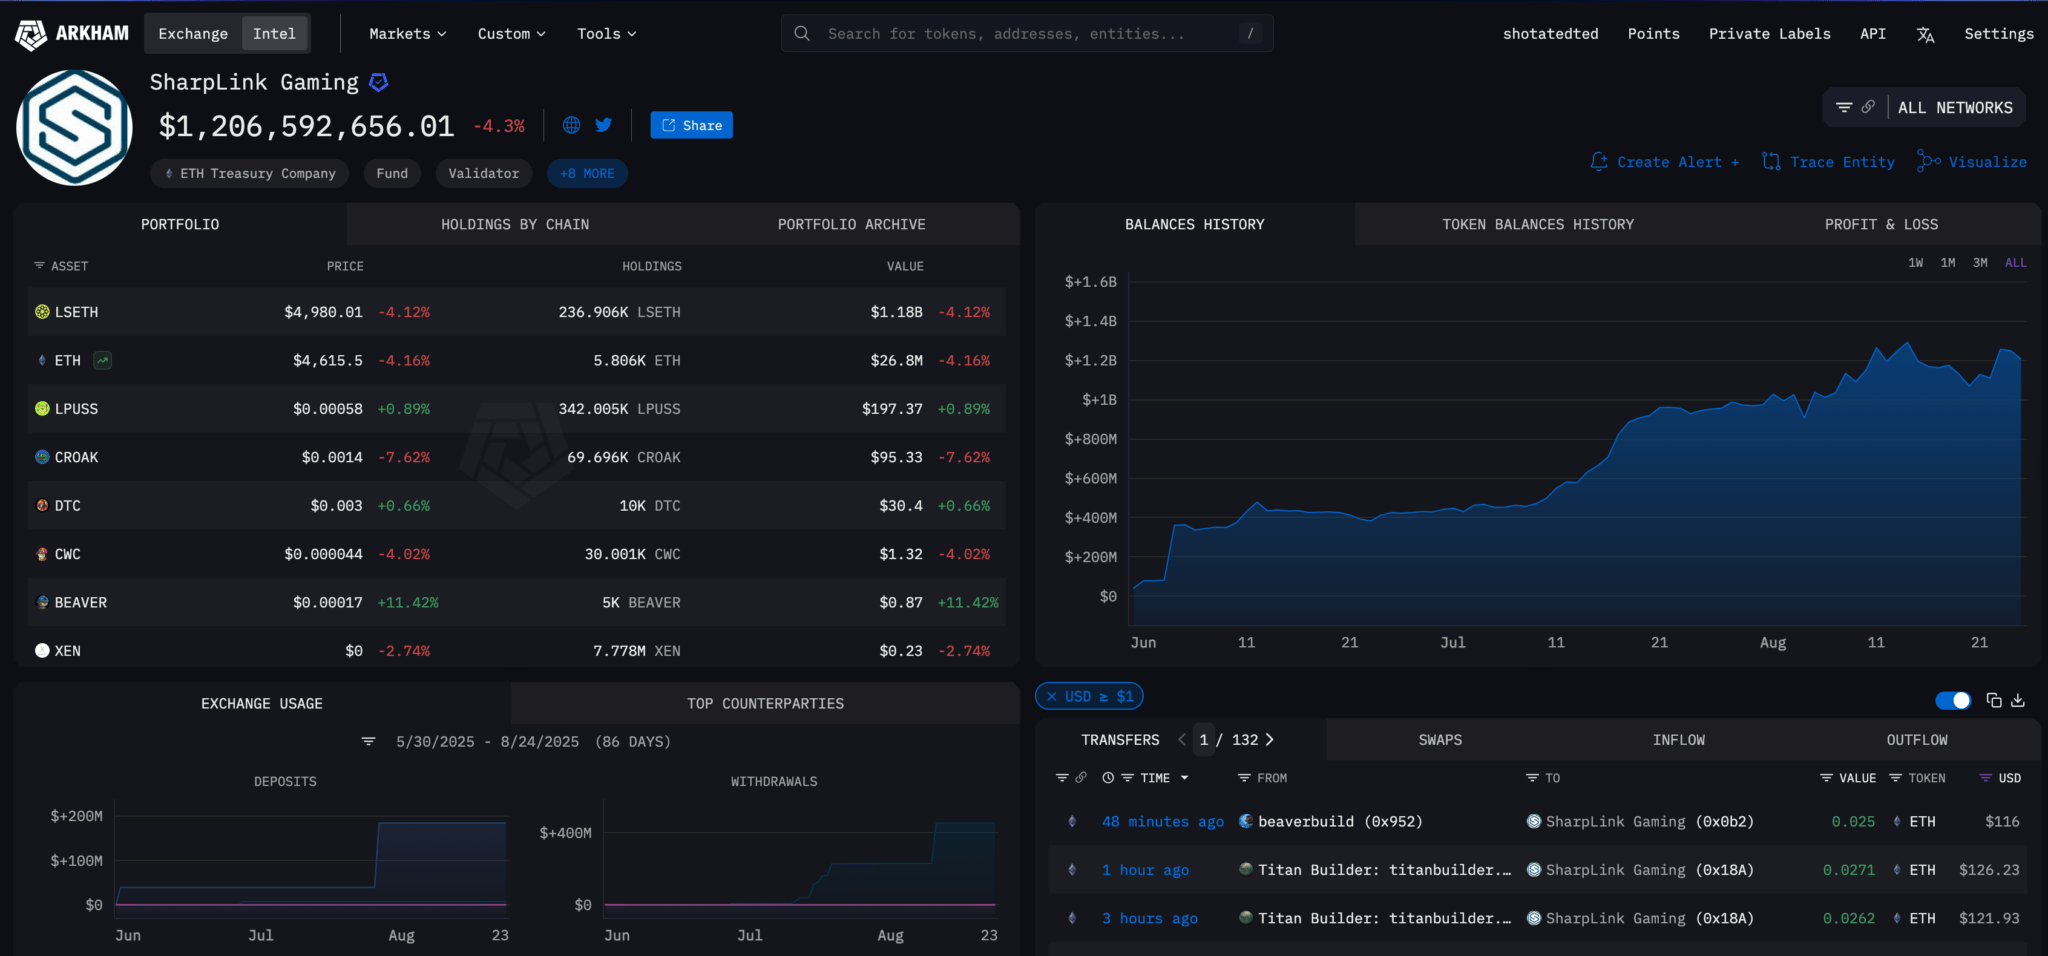Click the Share button
2048x956 pixels.
click(690, 124)
